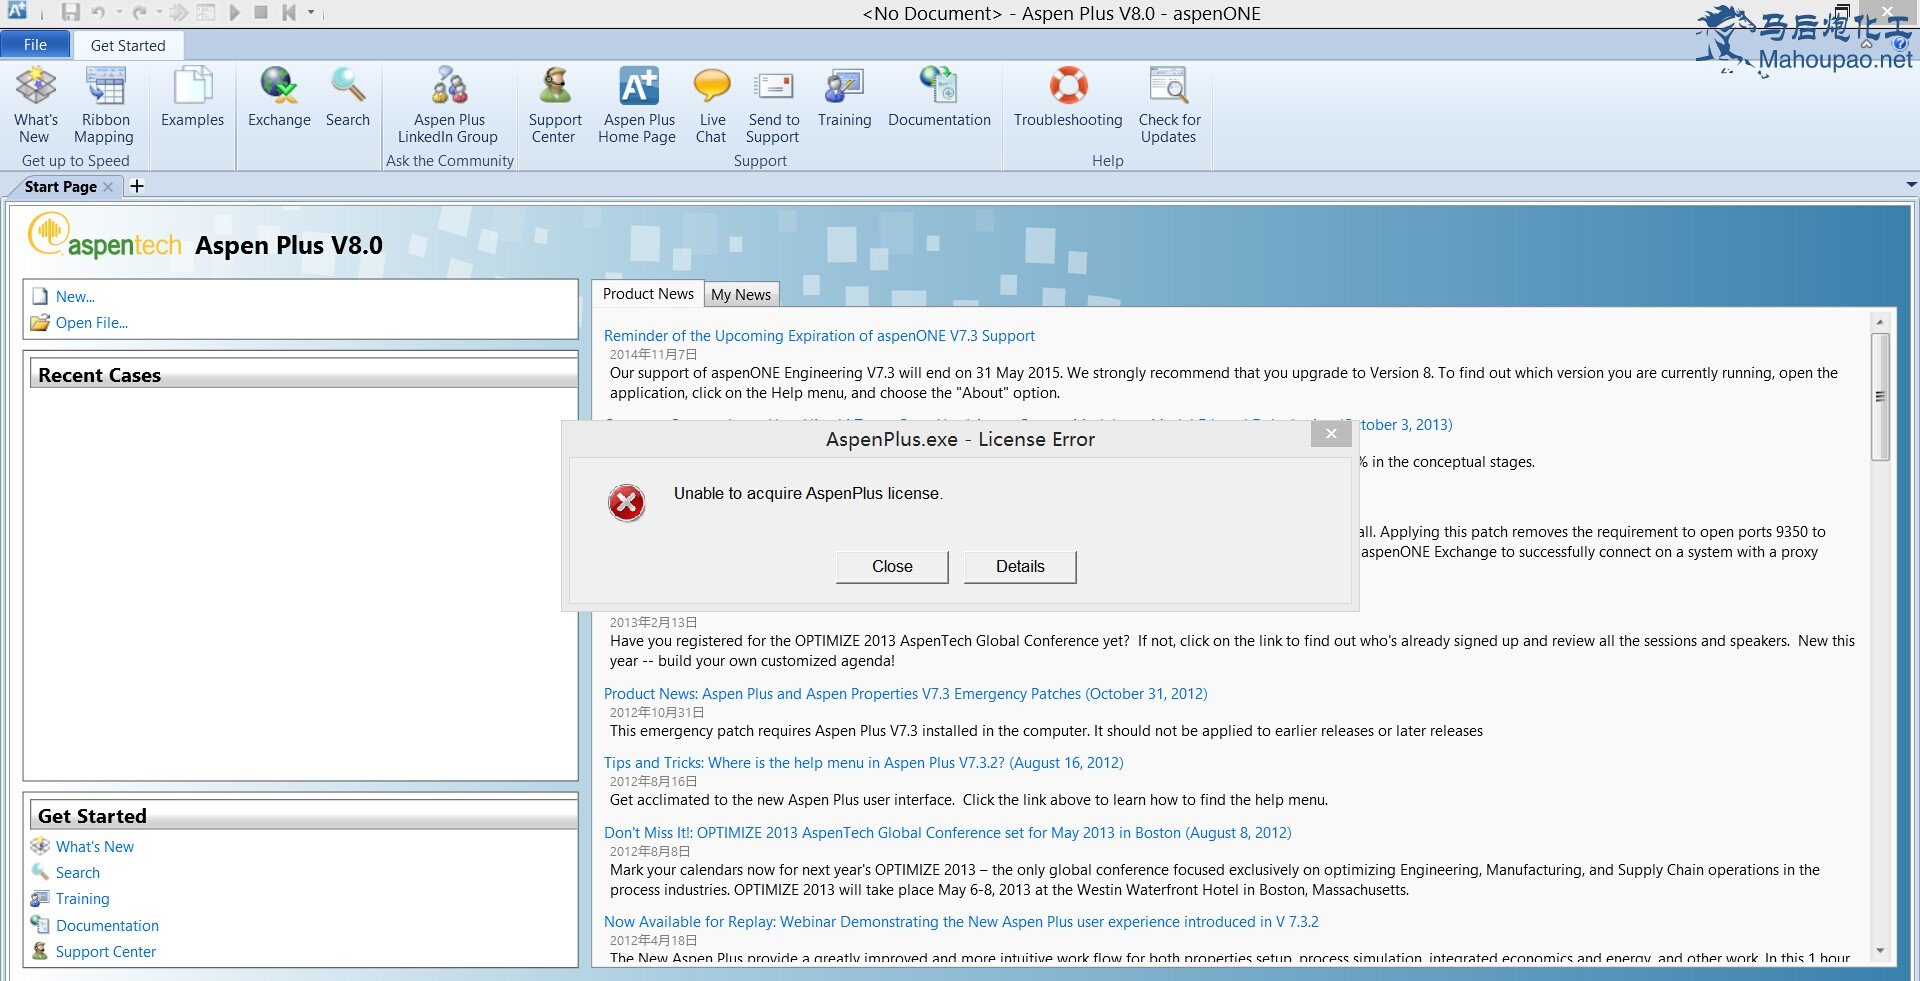Click the Stop square icon in quick access toolbar
The image size is (1920, 981).
coord(261,13)
